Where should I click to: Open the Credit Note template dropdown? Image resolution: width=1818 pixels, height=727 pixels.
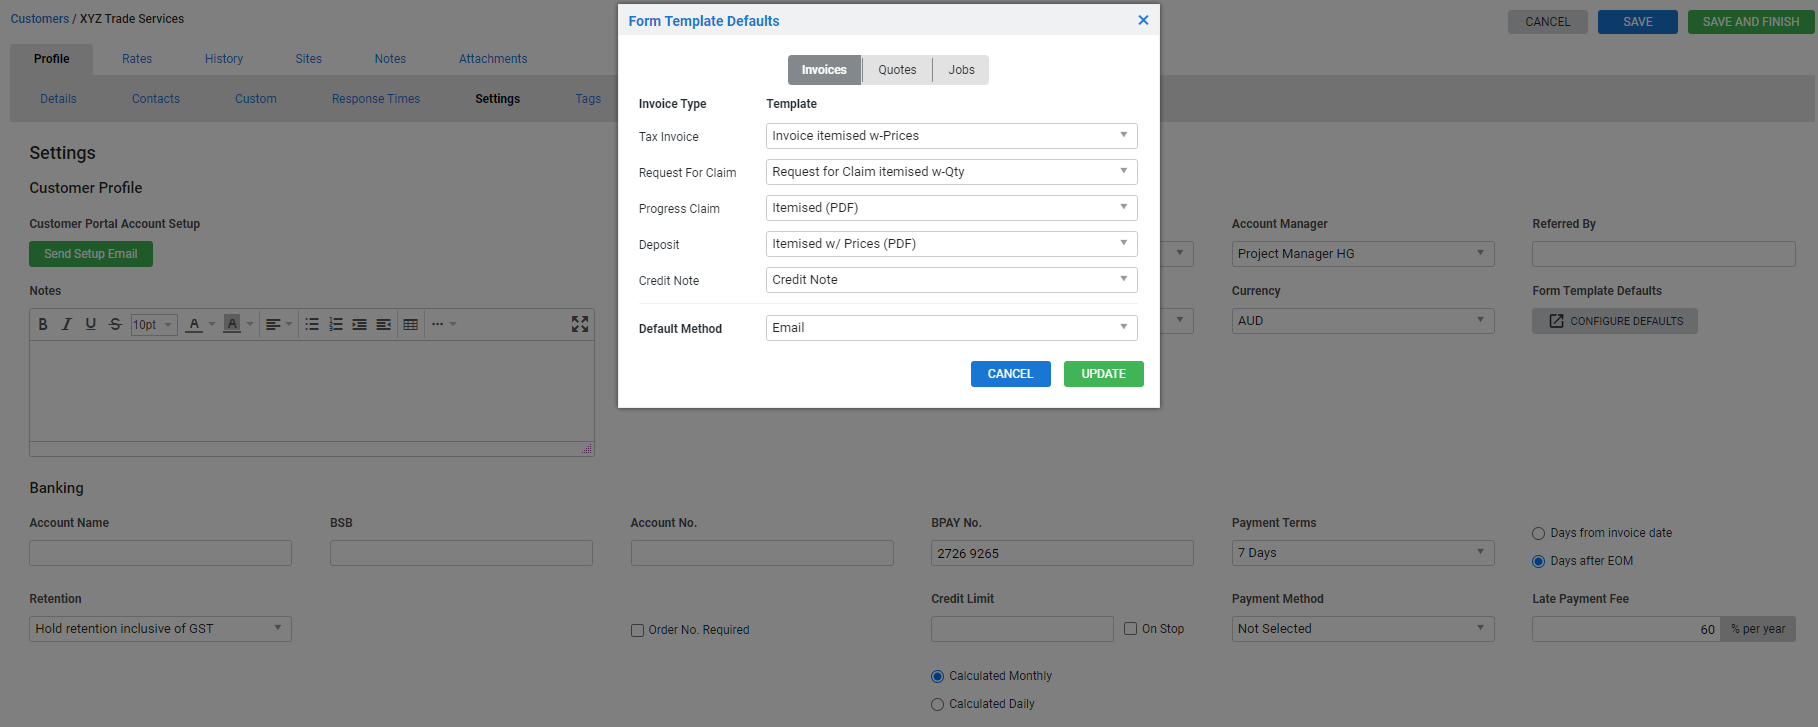tap(951, 280)
